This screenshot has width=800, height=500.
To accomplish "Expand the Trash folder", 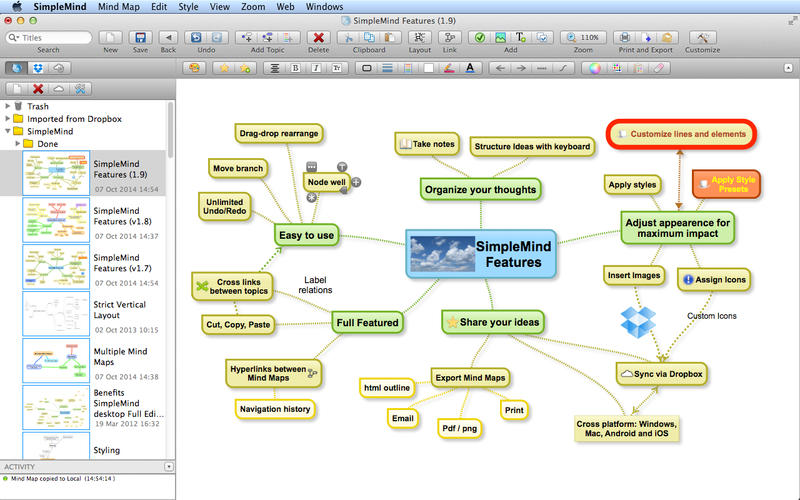I will (9, 105).
